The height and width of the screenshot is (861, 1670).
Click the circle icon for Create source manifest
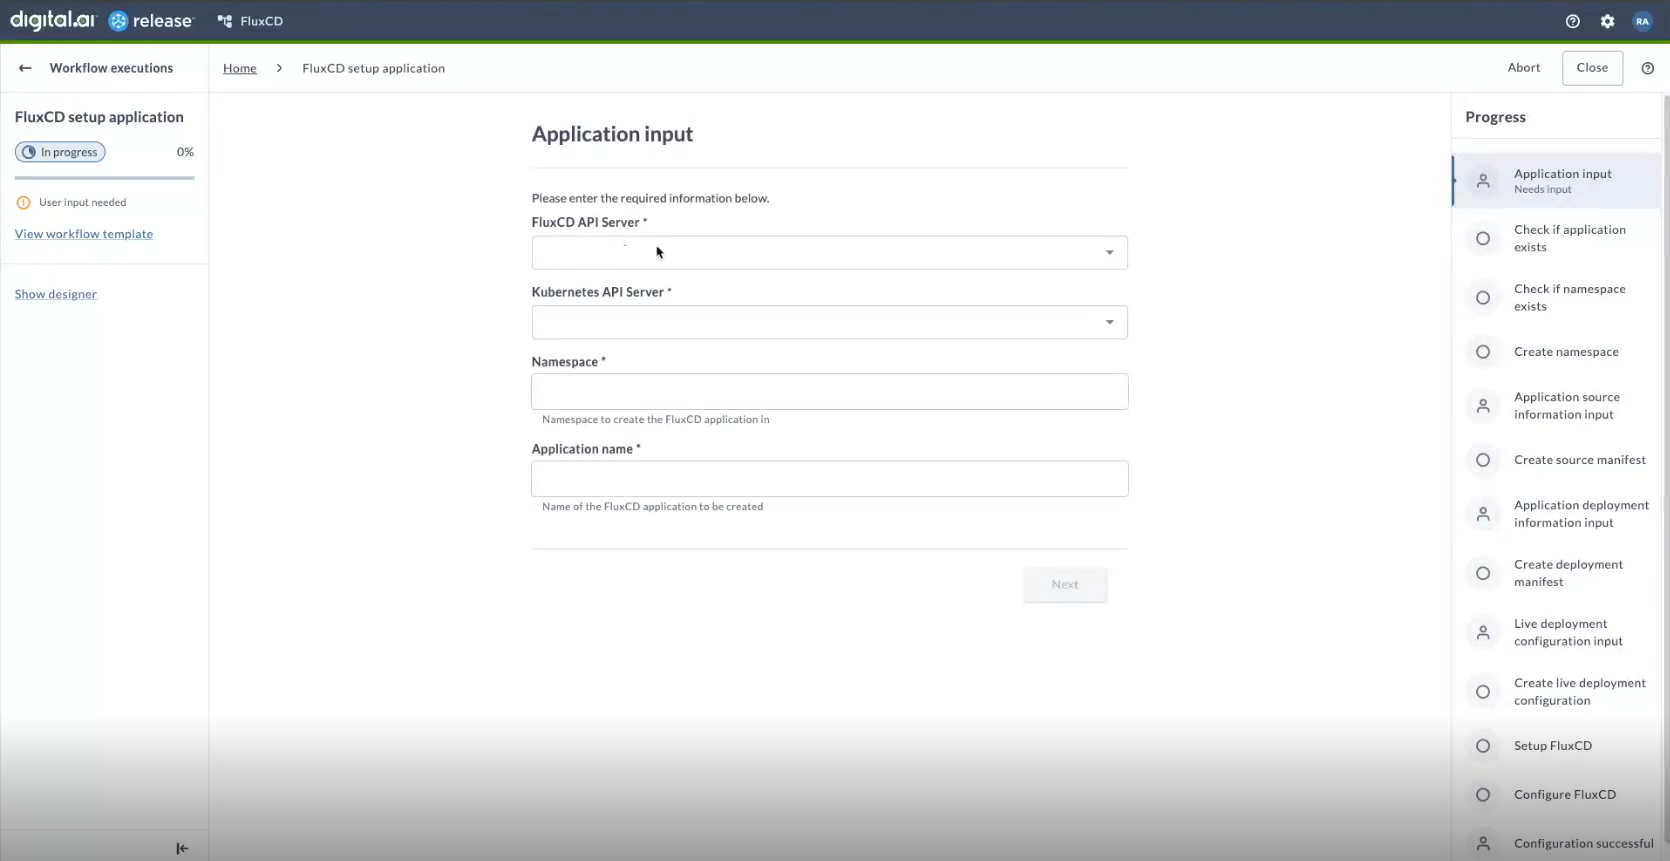(1483, 460)
